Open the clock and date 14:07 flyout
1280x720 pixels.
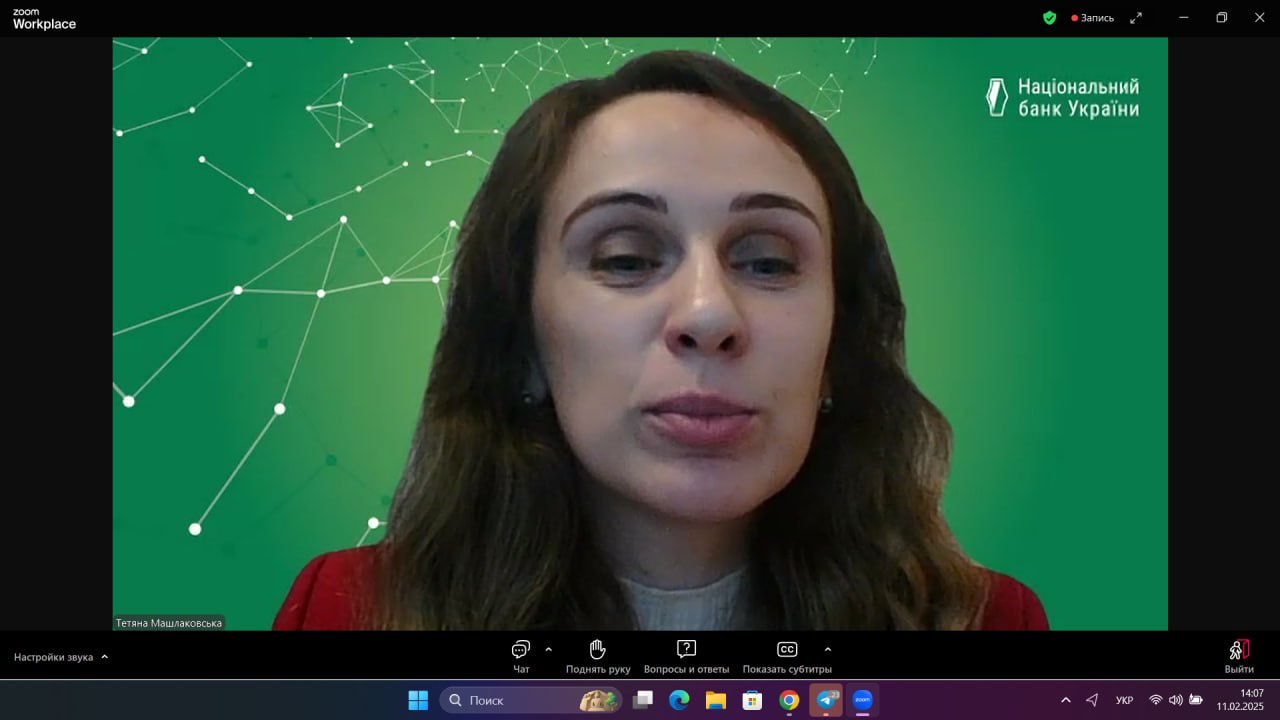click(1240, 700)
